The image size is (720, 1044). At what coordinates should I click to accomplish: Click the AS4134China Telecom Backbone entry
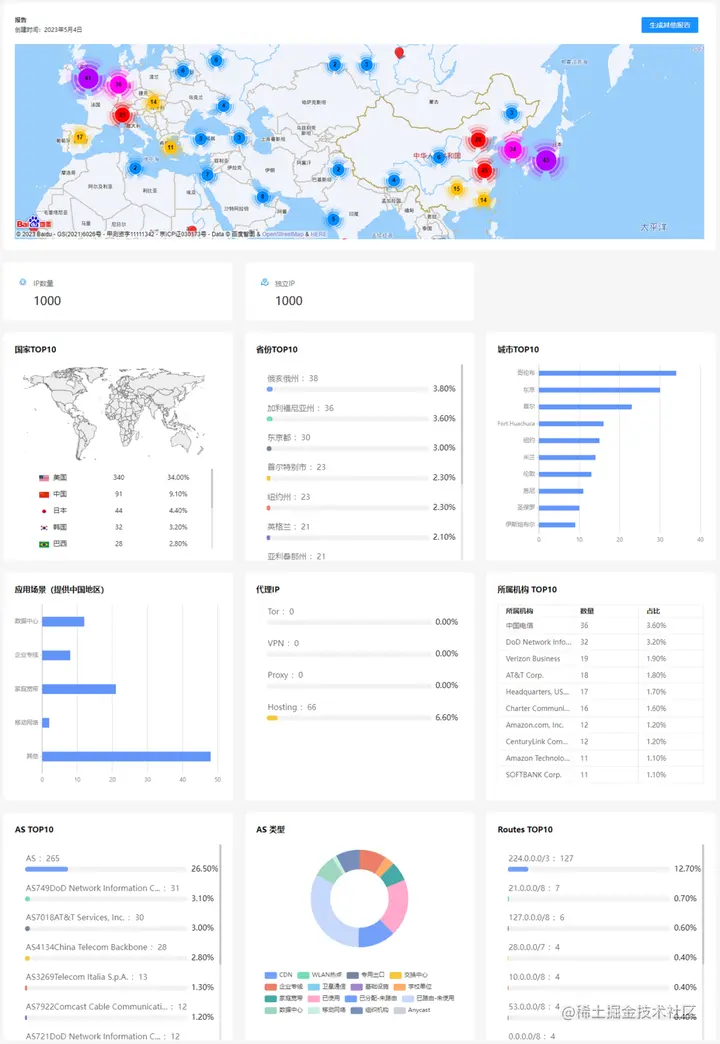(x=97, y=947)
